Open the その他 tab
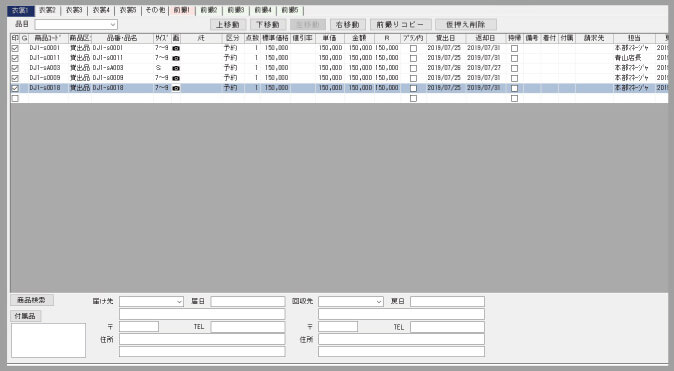 click(155, 10)
